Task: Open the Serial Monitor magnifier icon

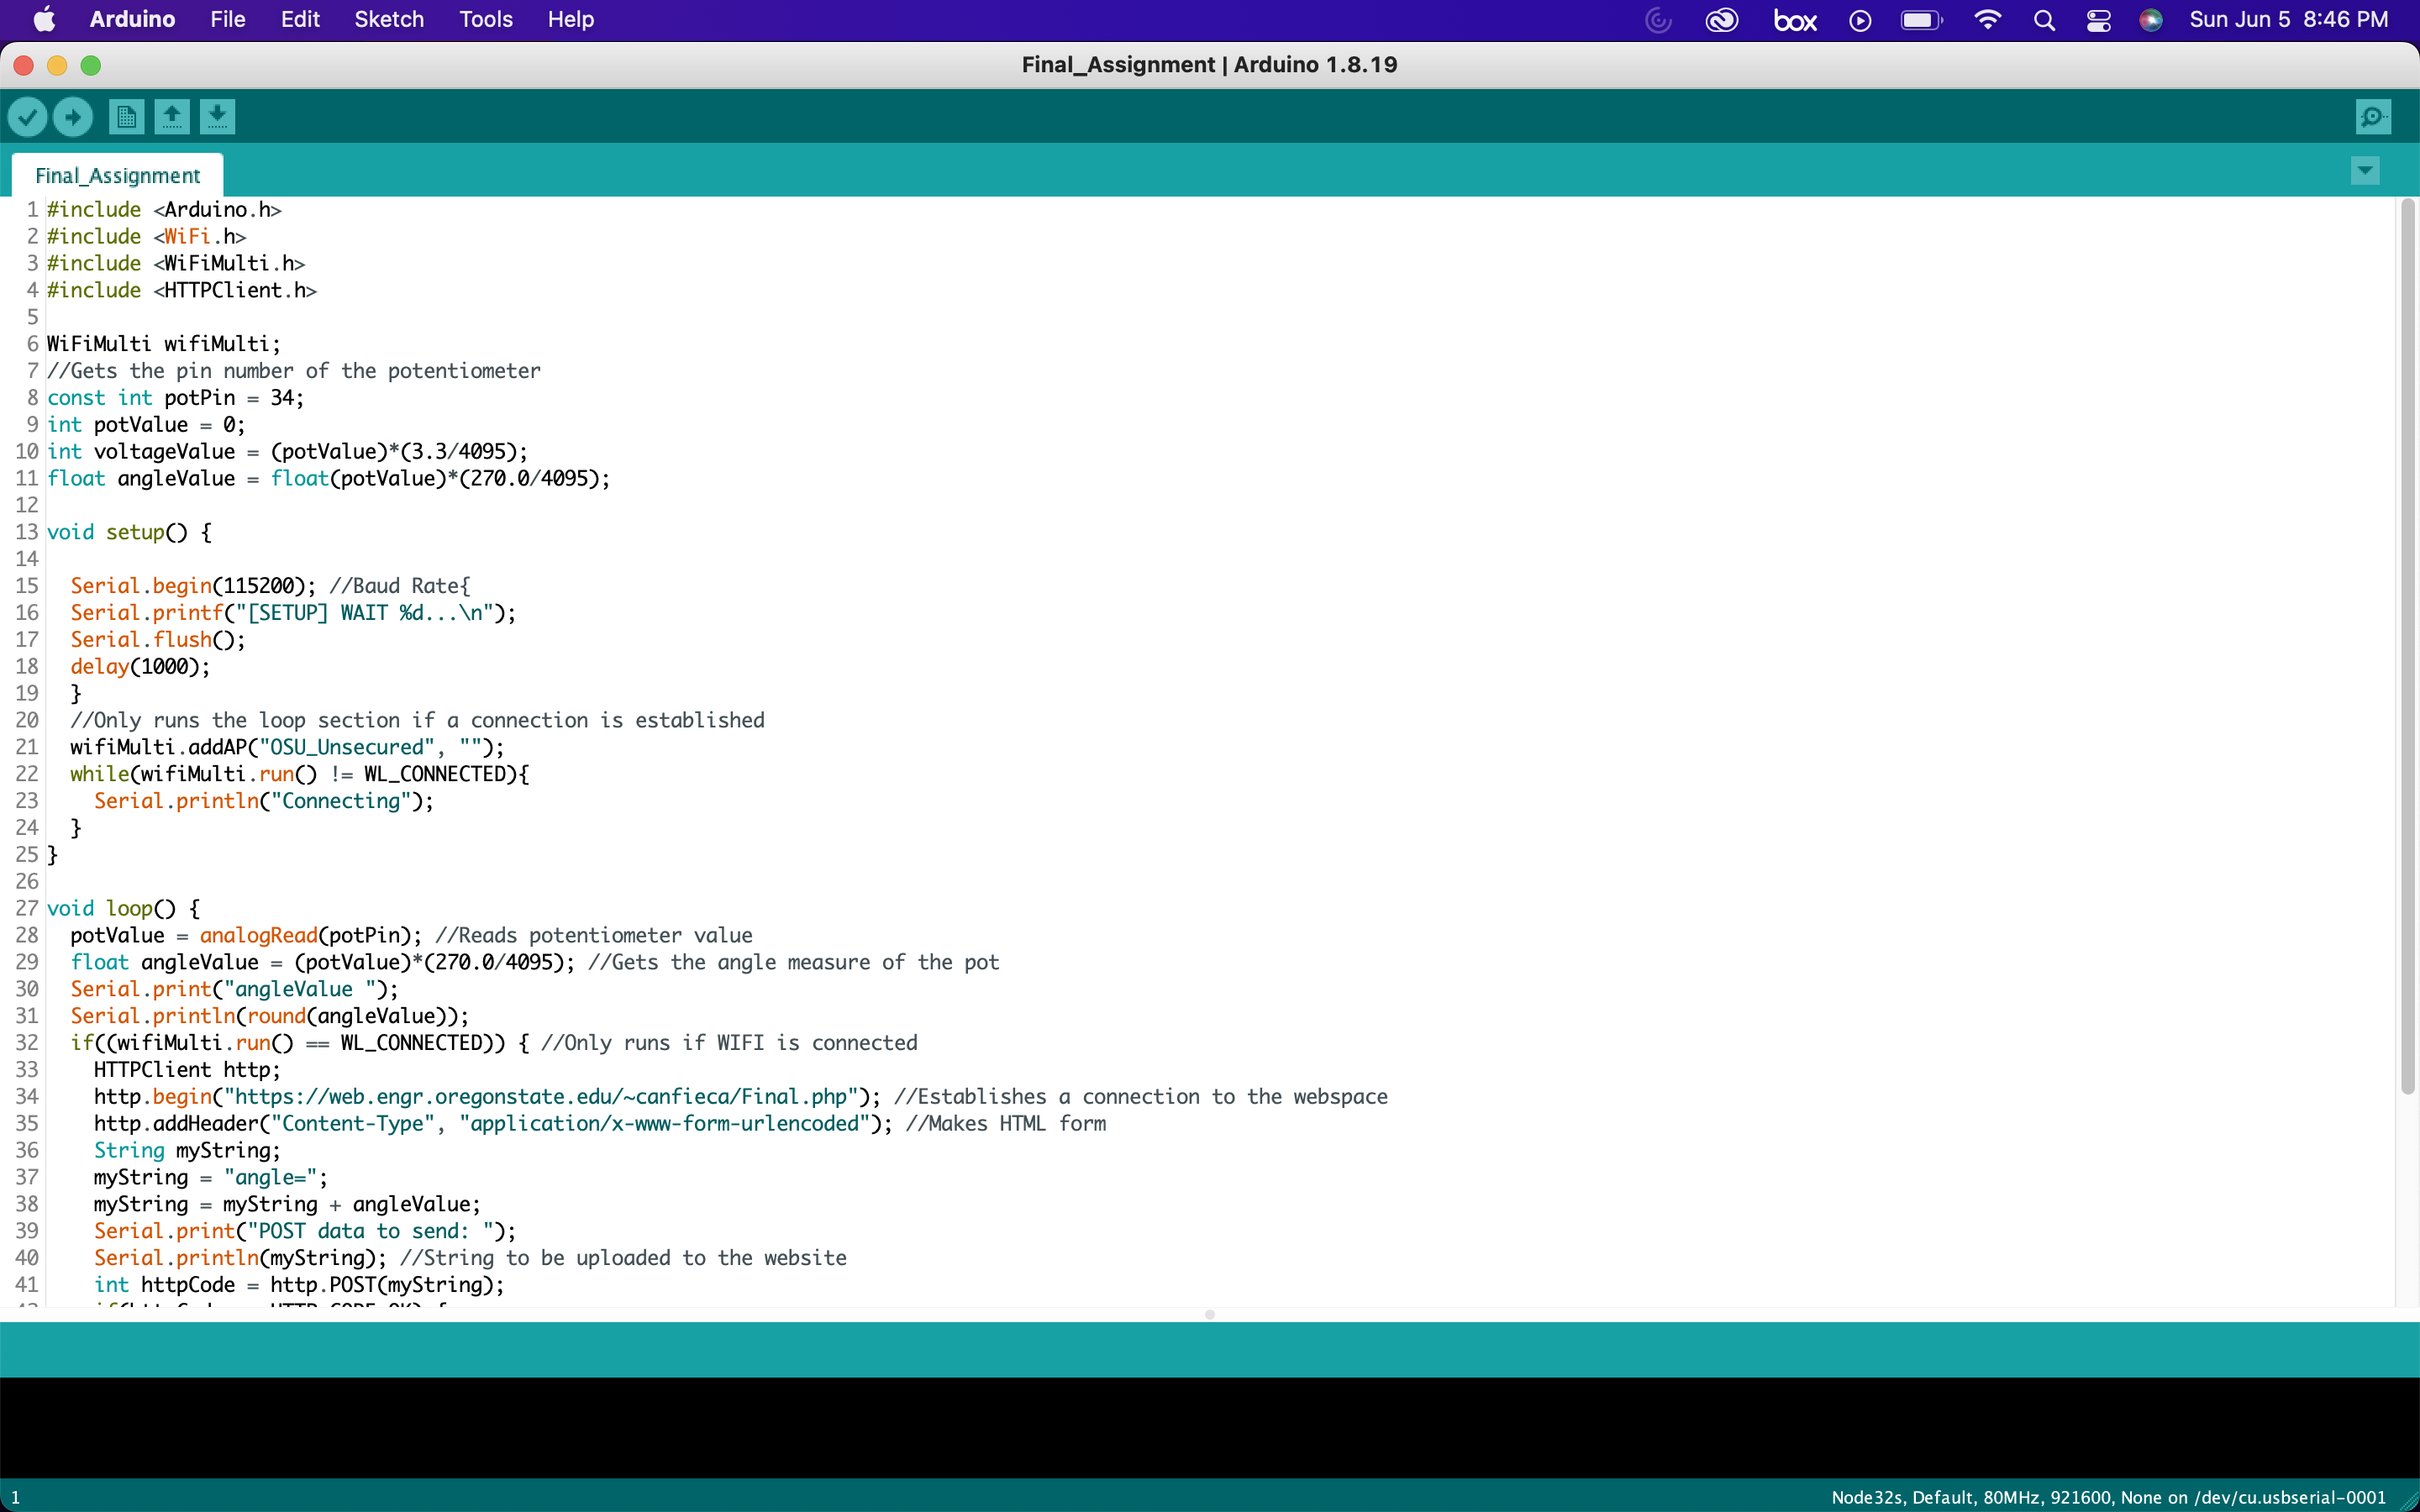Action: pyautogui.click(x=2373, y=117)
